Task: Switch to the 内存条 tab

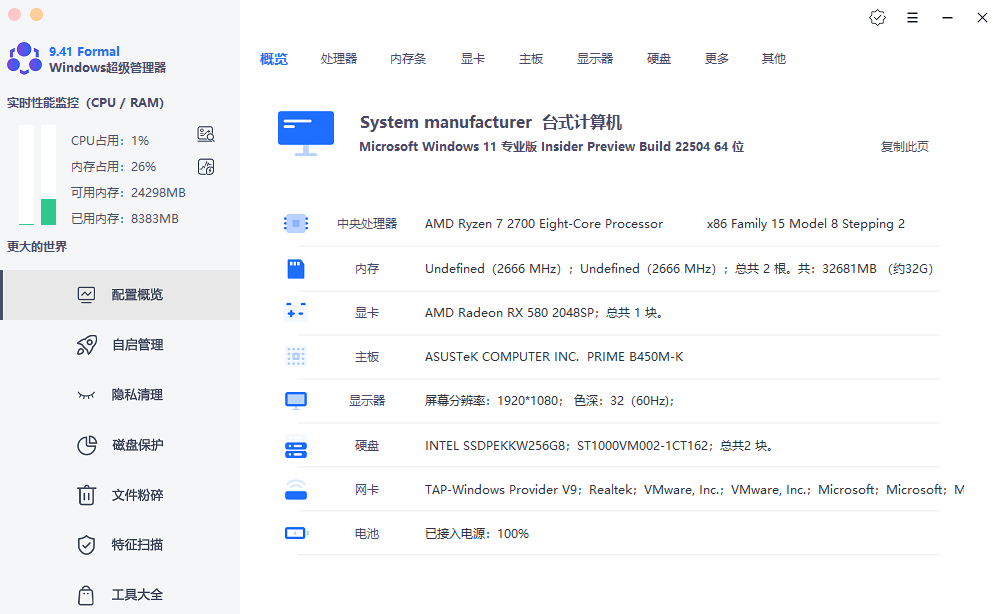Action: coord(408,59)
